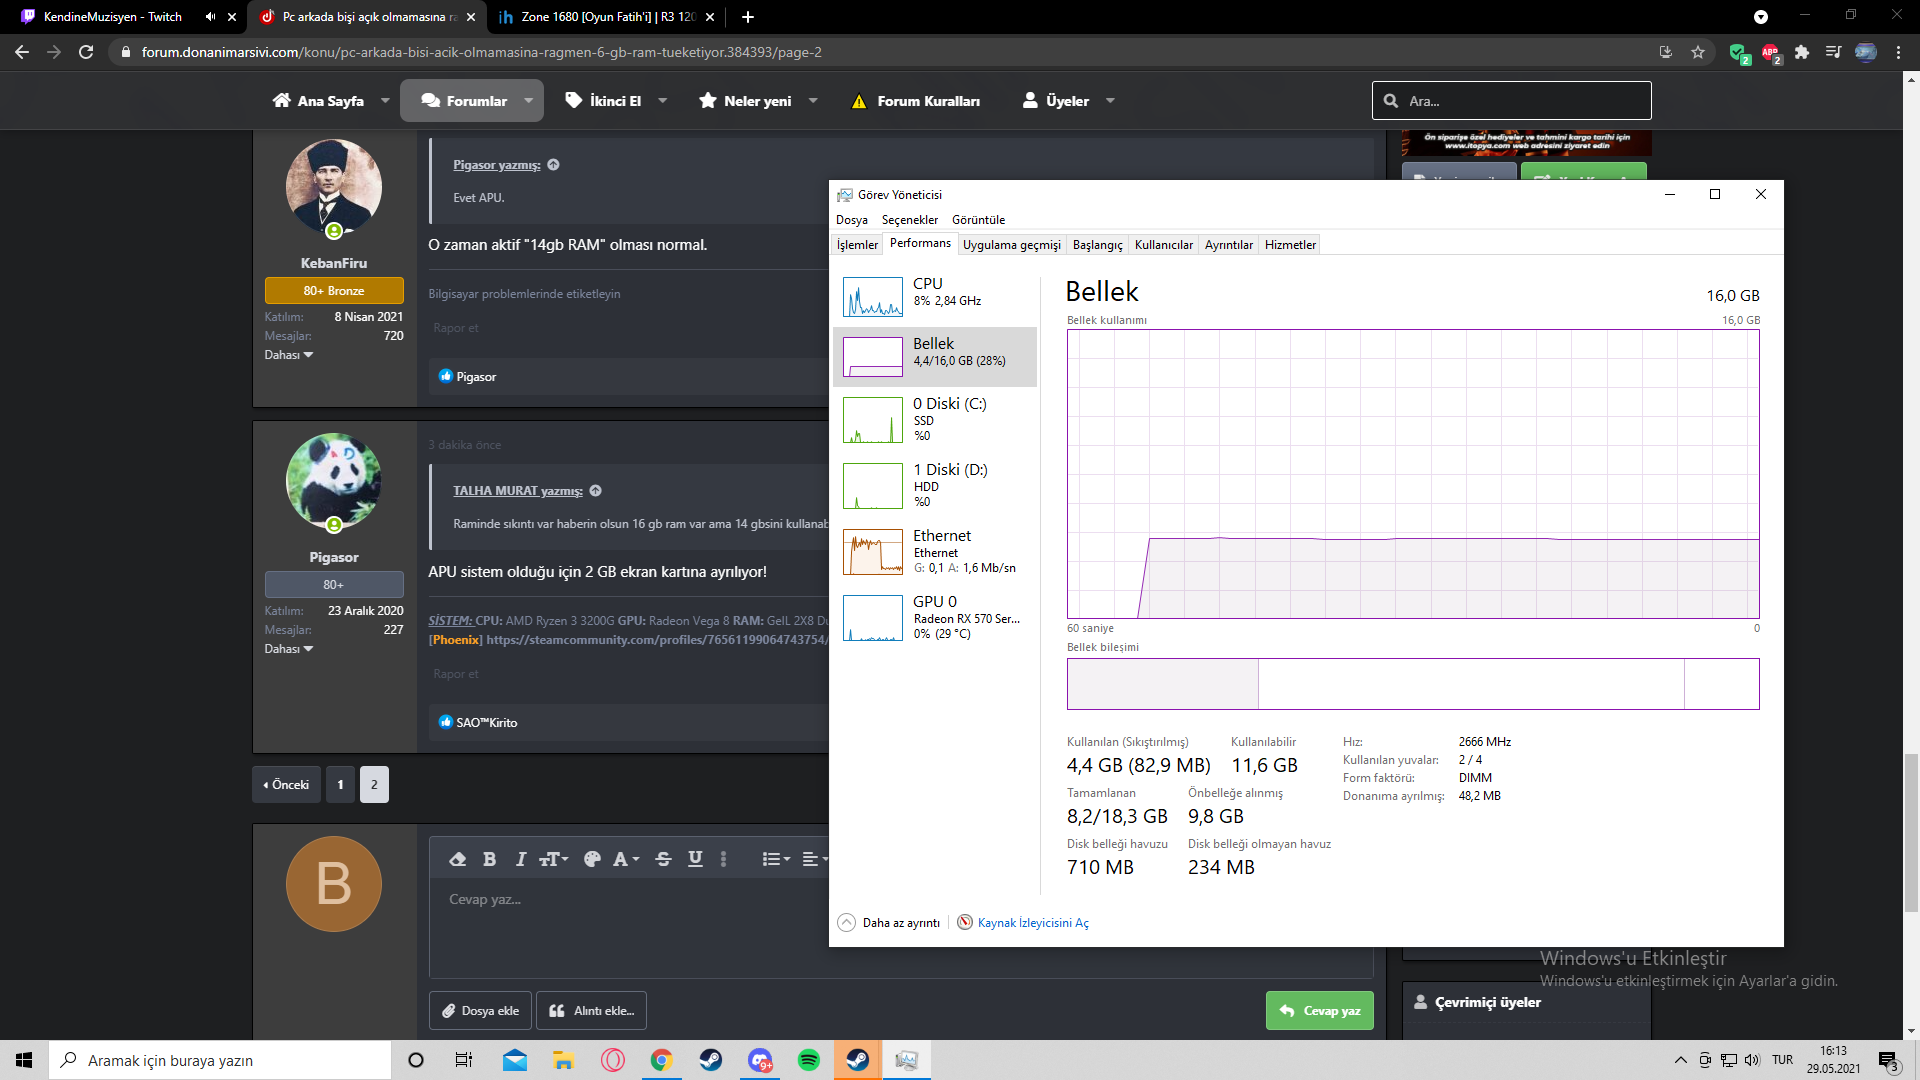Viewport: 1920px width, 1080px height.
Task: Go to page 1 of the thread
Action: pos(341,785)
